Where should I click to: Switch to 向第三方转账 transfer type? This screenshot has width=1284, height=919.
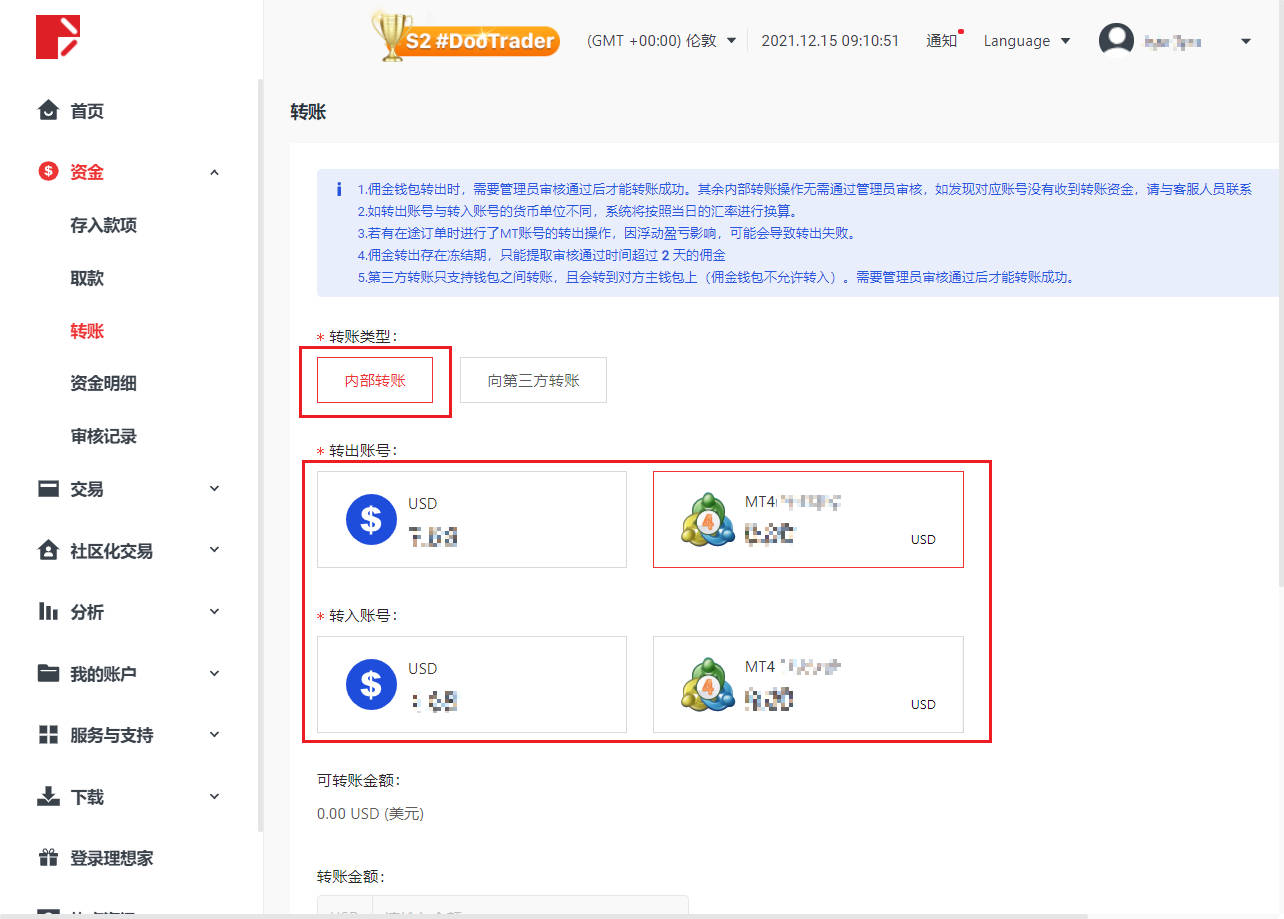click(532, 380)
